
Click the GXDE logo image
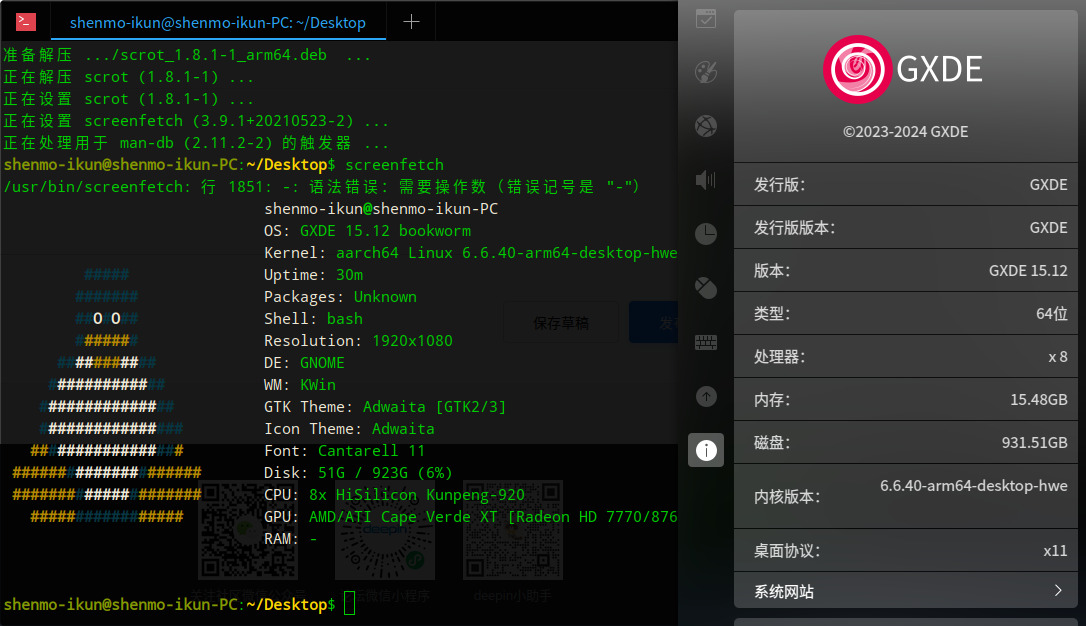(x=857, y=69)
